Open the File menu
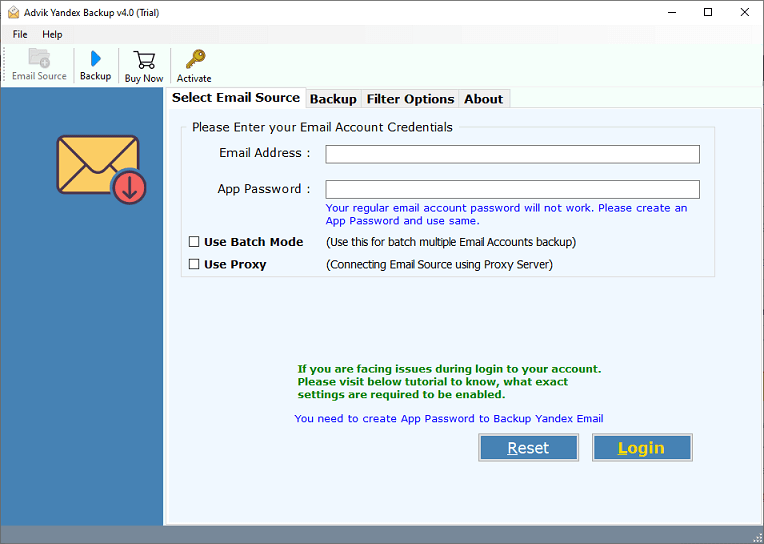Image resolution: width=764 pixels, height=544 pixels. click(x=20, y=34)
